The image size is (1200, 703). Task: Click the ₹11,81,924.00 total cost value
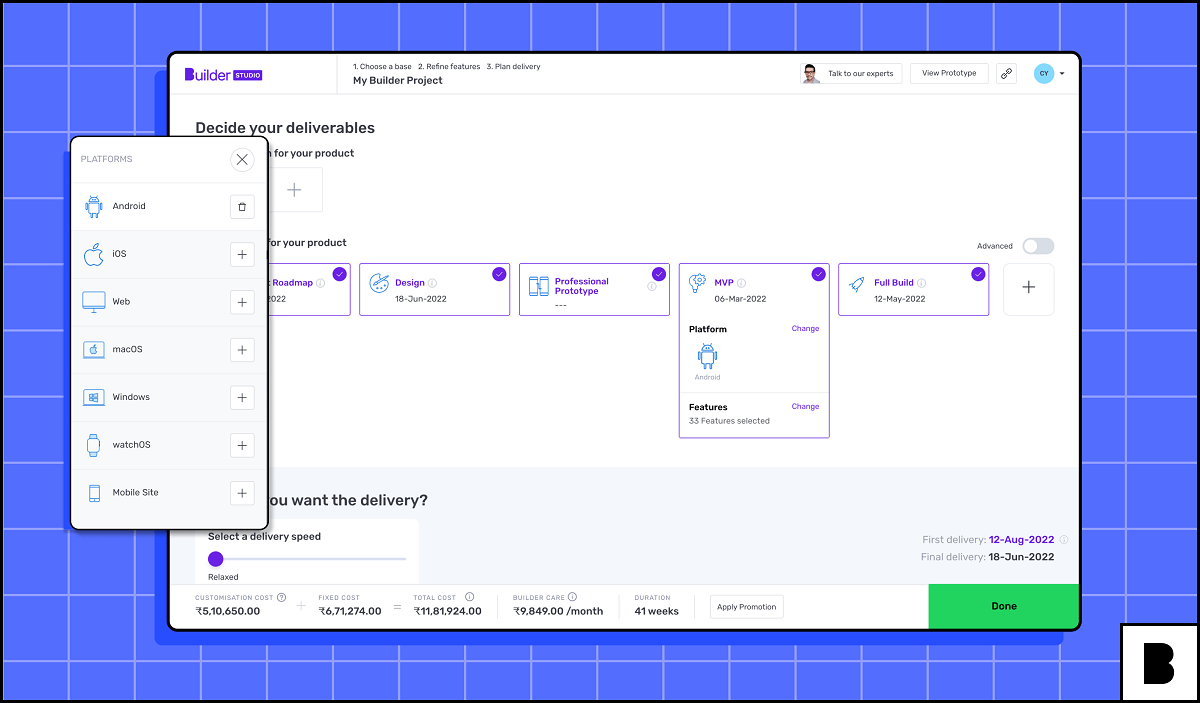click(448, 611)
